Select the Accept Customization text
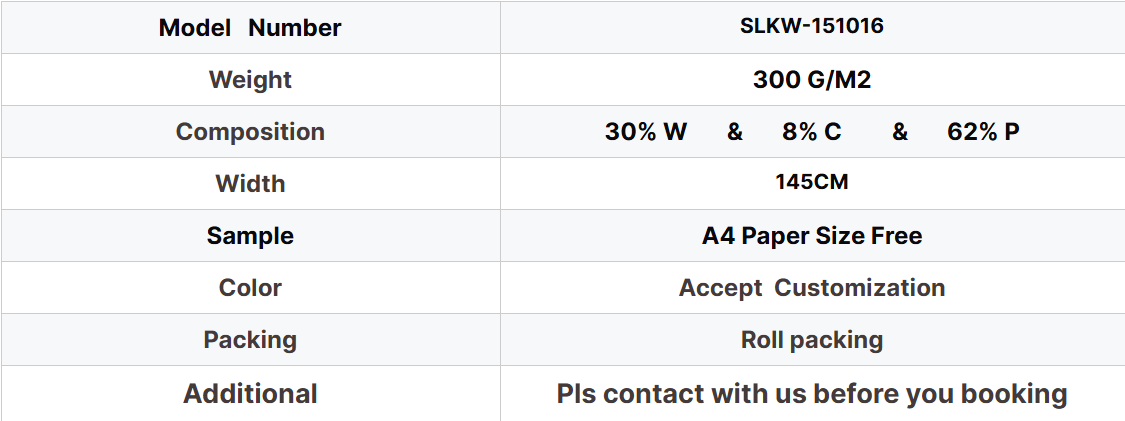The image size is (1125, 421). (811, 288)
